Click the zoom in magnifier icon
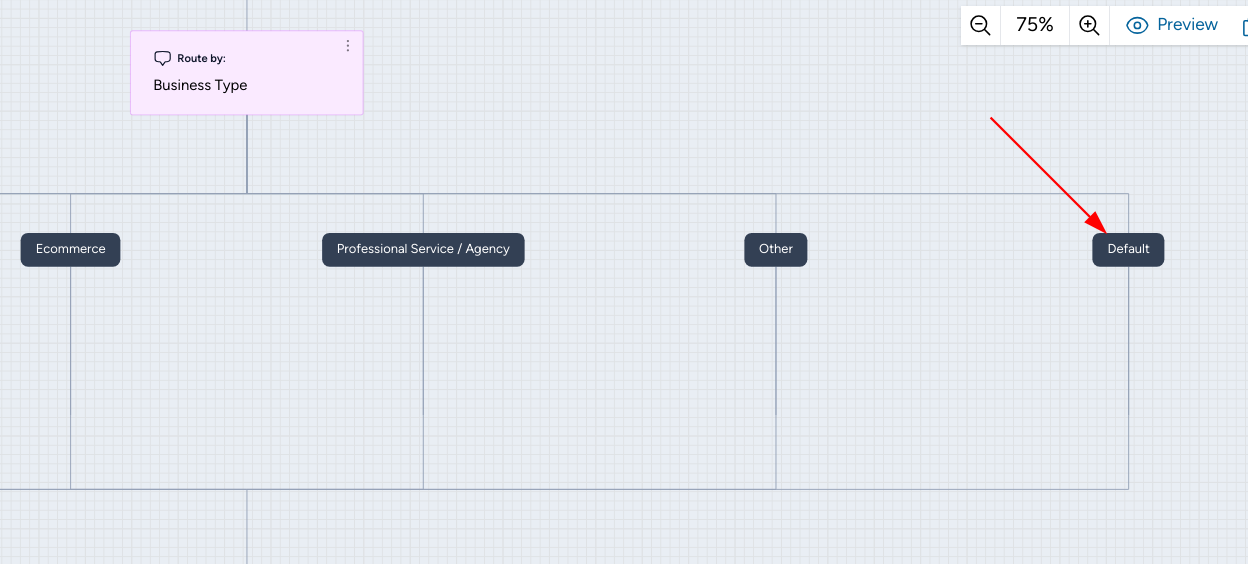 click(1089, 26)
